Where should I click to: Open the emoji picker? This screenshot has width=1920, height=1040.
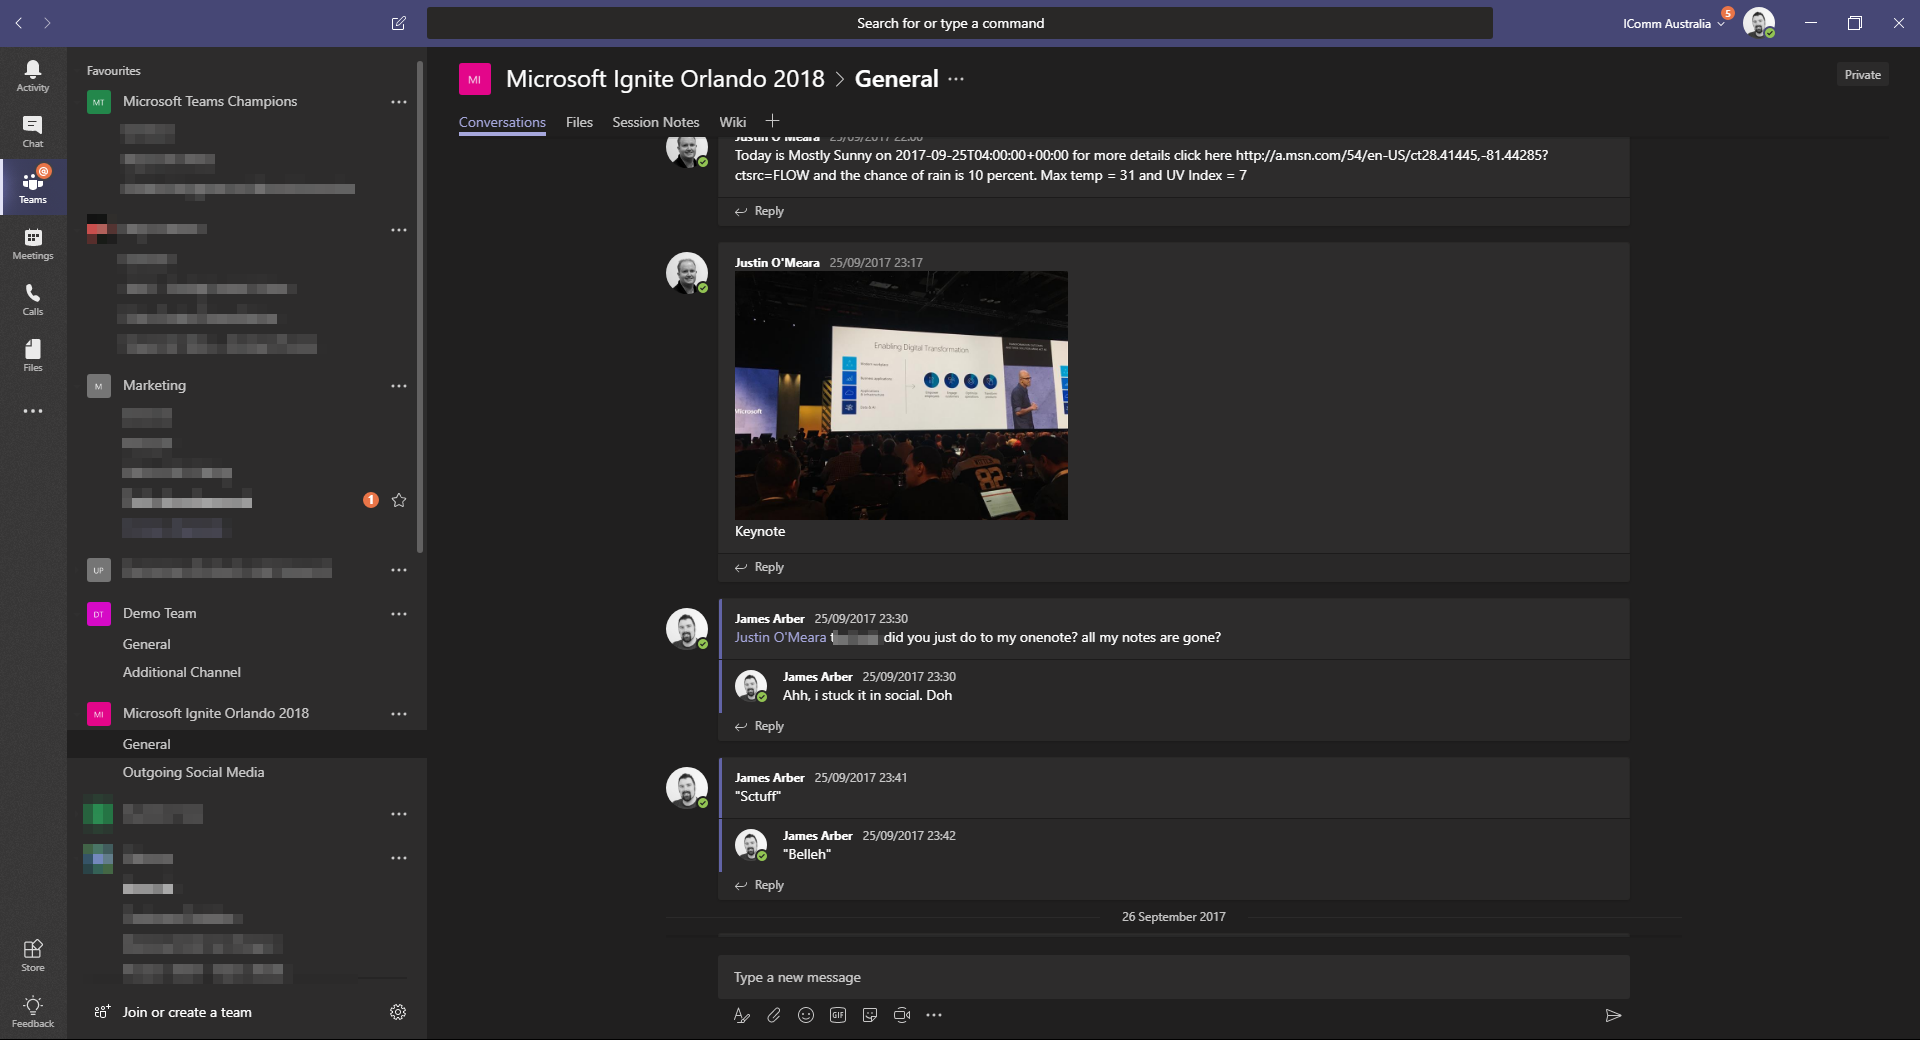tap(806, 1015)
